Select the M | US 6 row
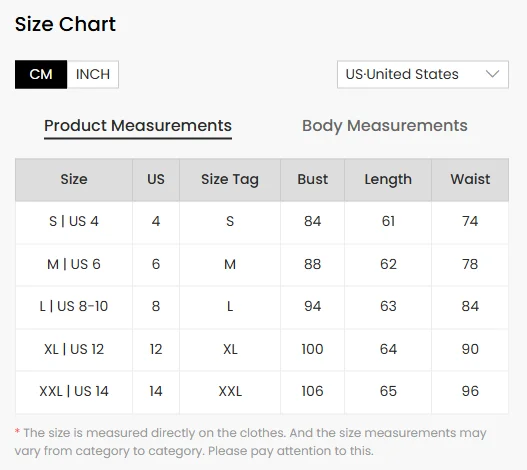 point(262,265)
